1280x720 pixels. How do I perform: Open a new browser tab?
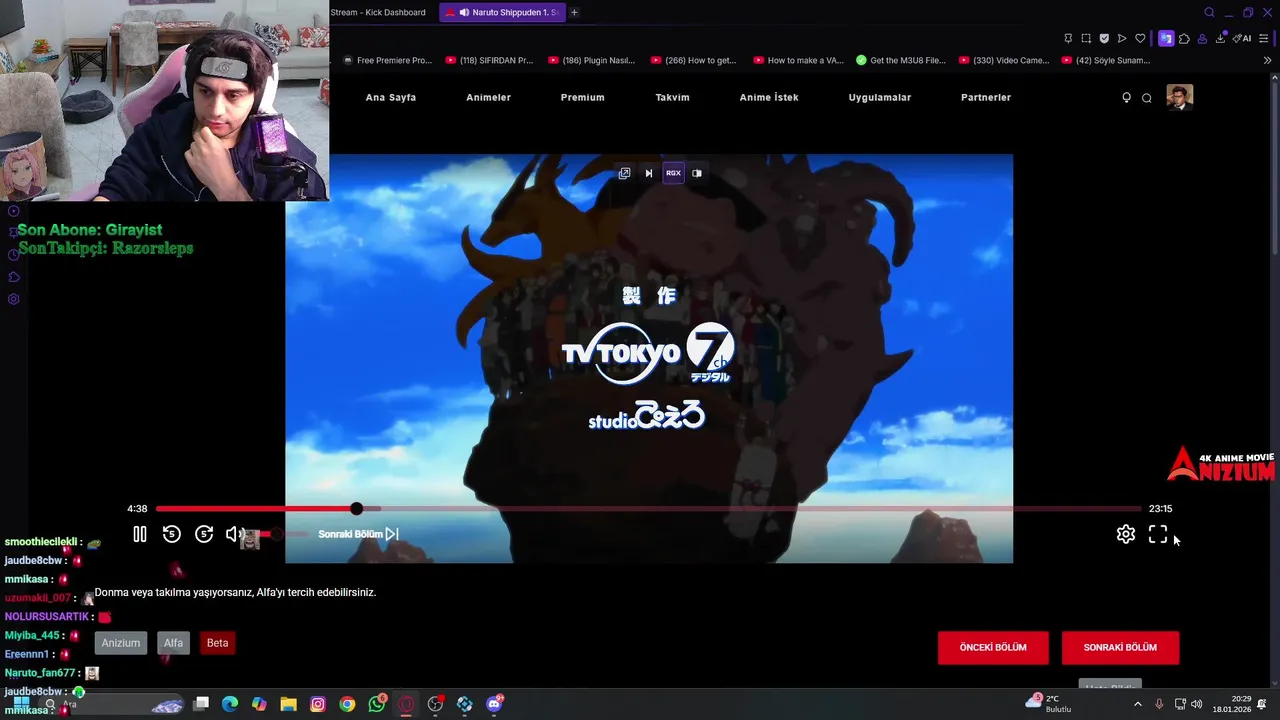point(574,12)
